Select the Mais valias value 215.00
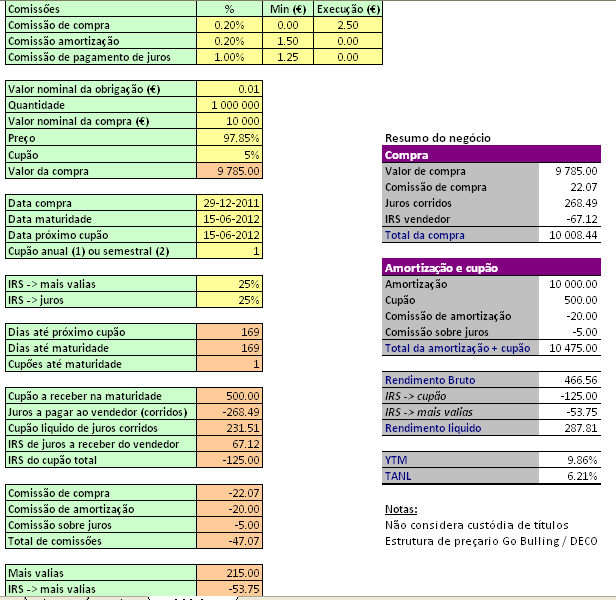The width and height of the screenshot is (616, 600). coord(229,573)
